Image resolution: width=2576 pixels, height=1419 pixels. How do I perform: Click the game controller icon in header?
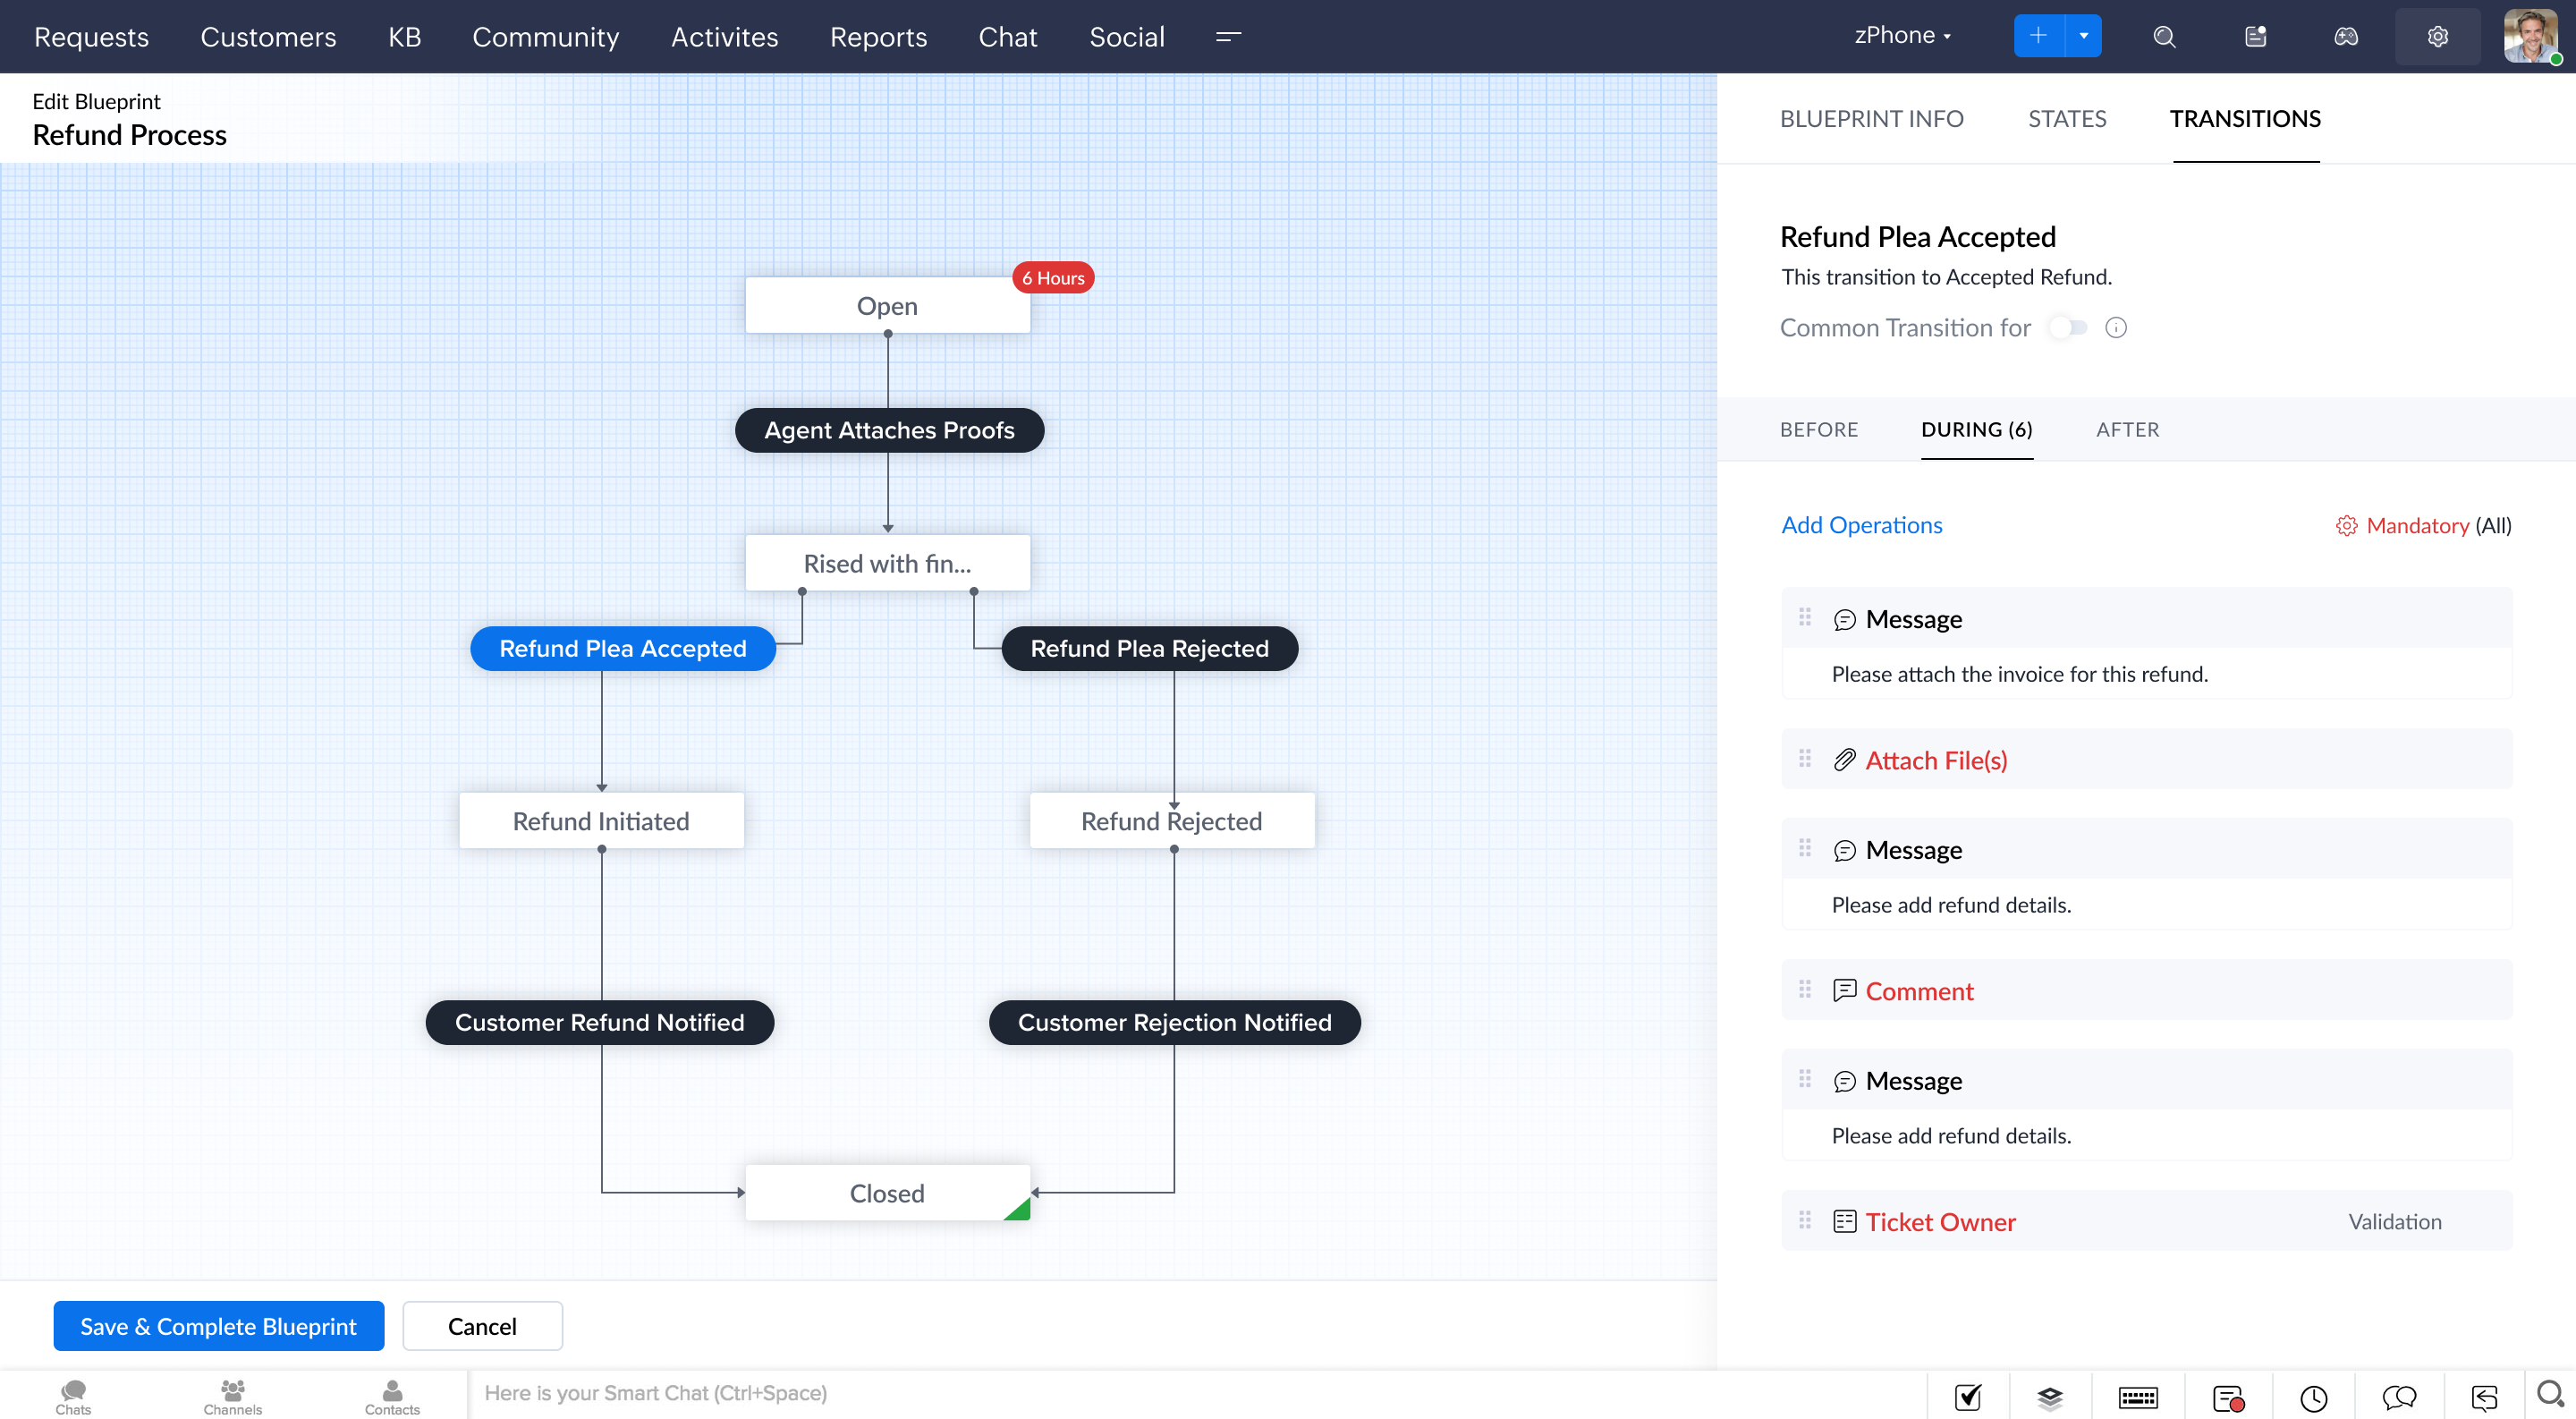[2346, 37]
